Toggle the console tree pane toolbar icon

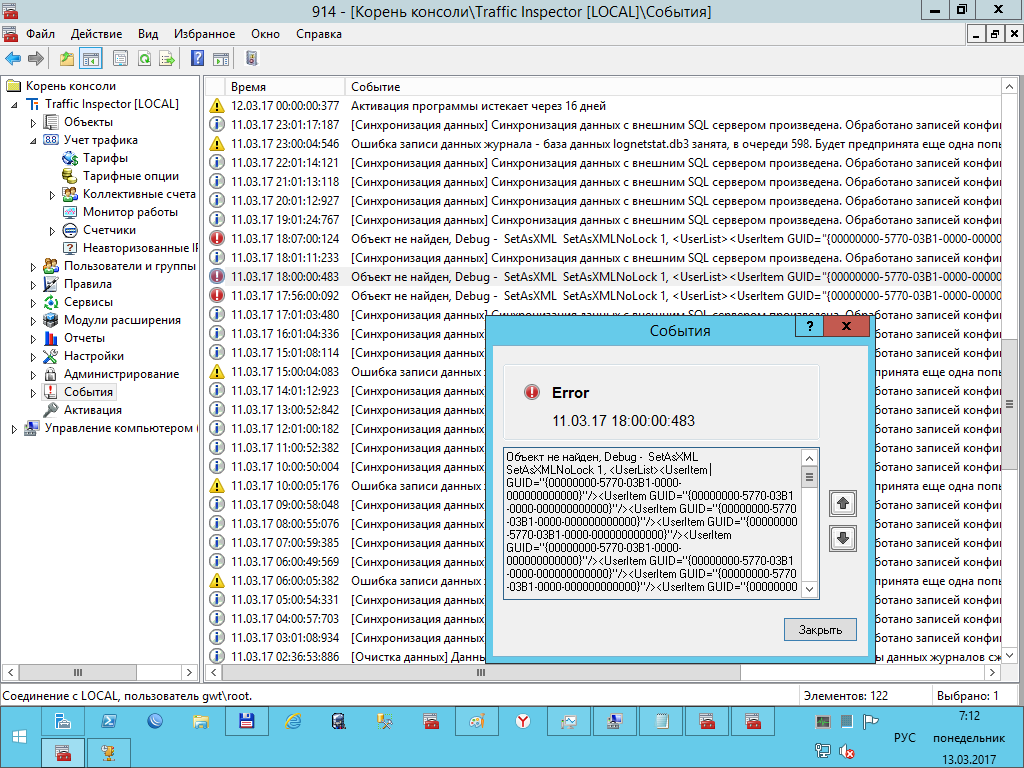point(91,59)
